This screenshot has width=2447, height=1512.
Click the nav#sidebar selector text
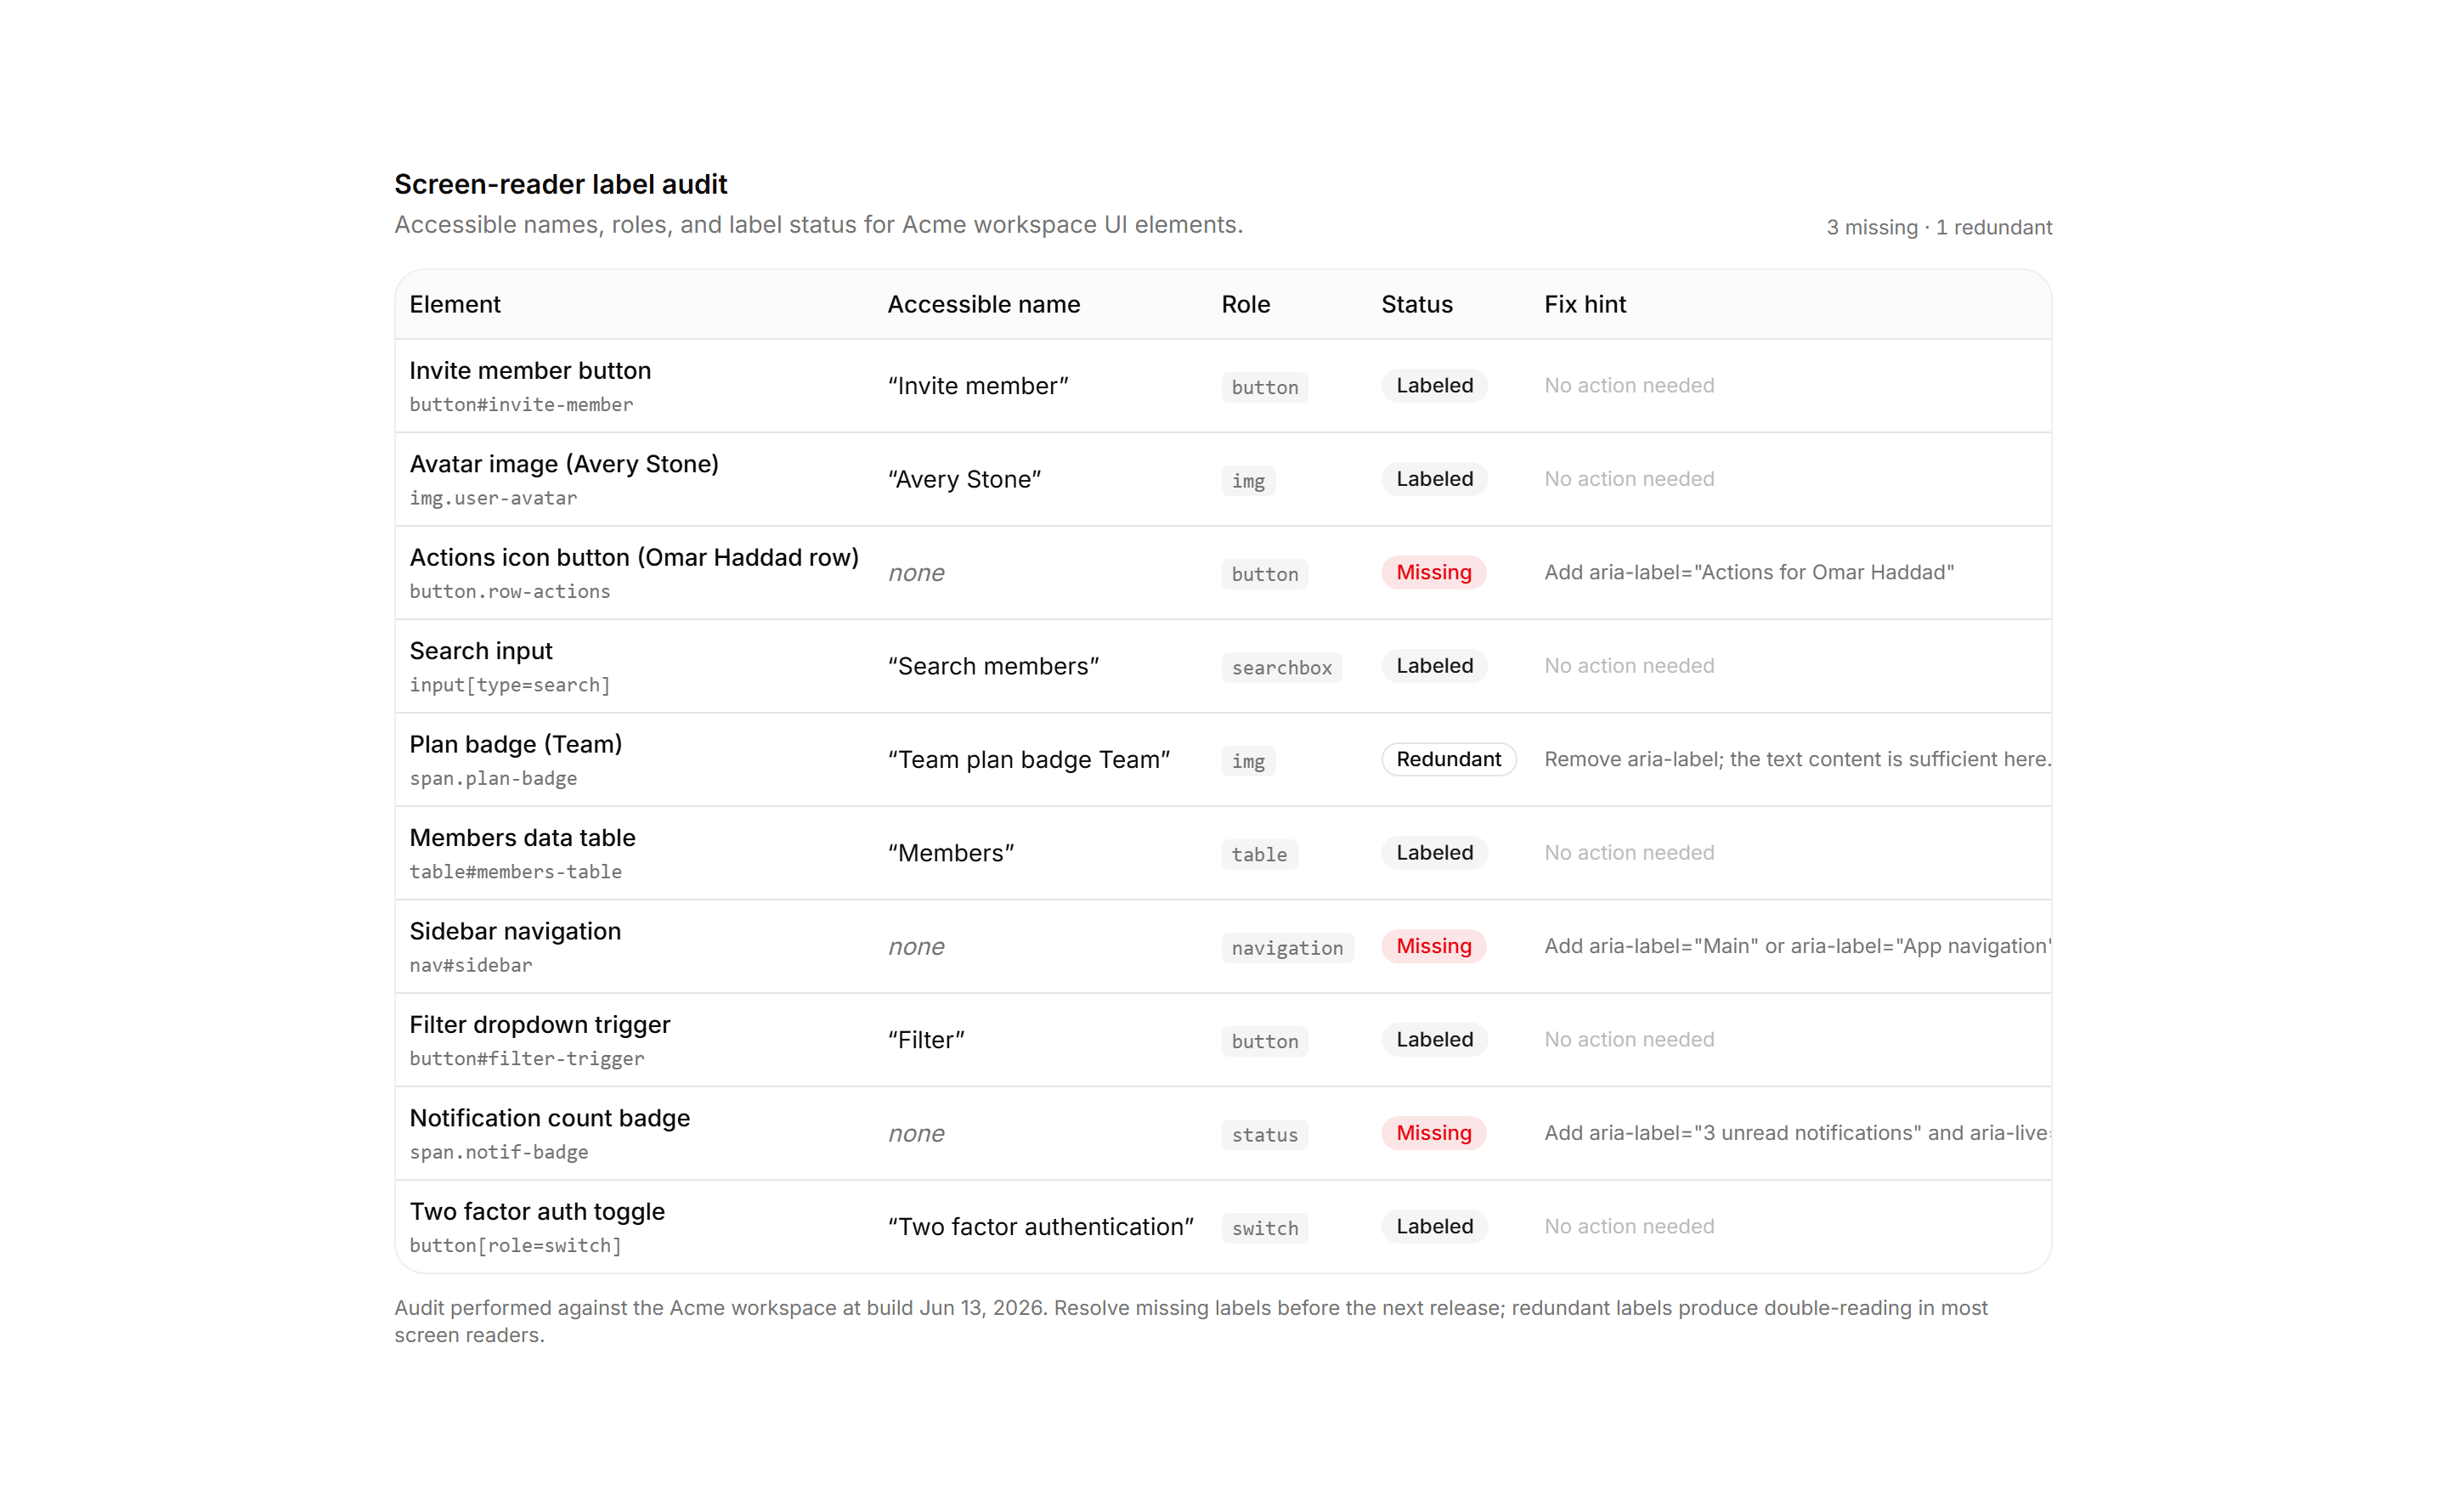pos(470,965)
